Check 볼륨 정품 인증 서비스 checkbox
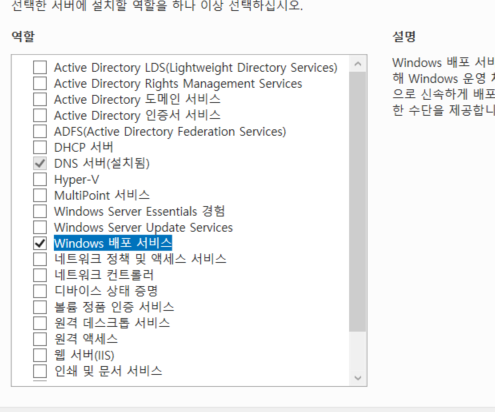Image resolution: width=495 pixels, height=412 pixels. click(x=40, y=307)
